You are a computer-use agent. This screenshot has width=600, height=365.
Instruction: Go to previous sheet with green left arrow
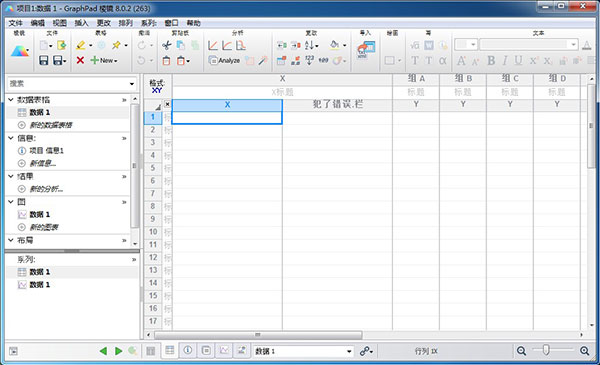click(103, 351)
